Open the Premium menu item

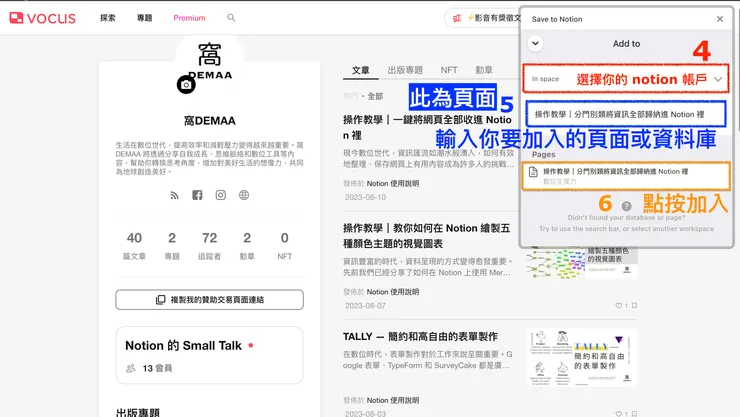pos(189,18)
